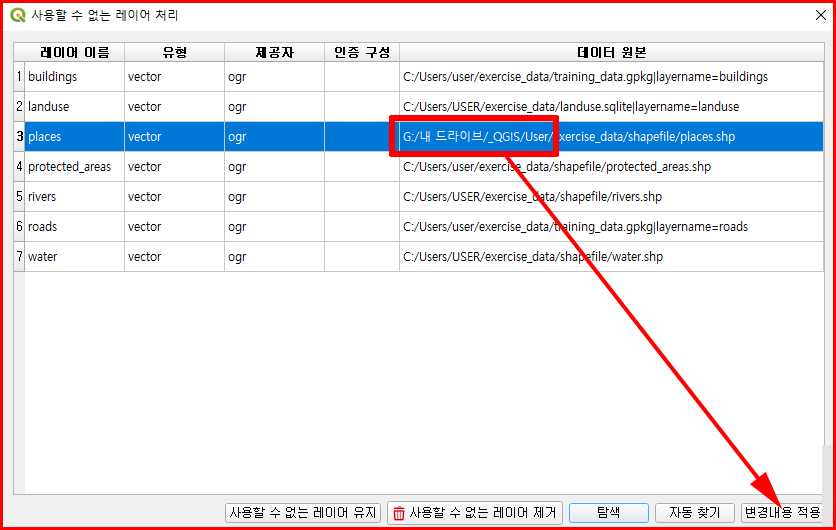
Task: Click buildings data source path training_data.gpkg
Action: click(x=612, y=76)
